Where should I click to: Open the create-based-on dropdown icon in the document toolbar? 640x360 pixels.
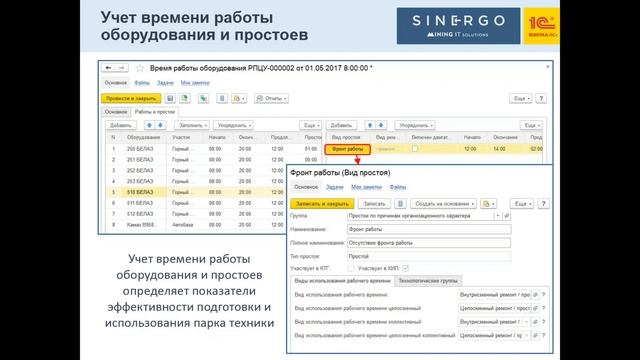click(239, 98)
